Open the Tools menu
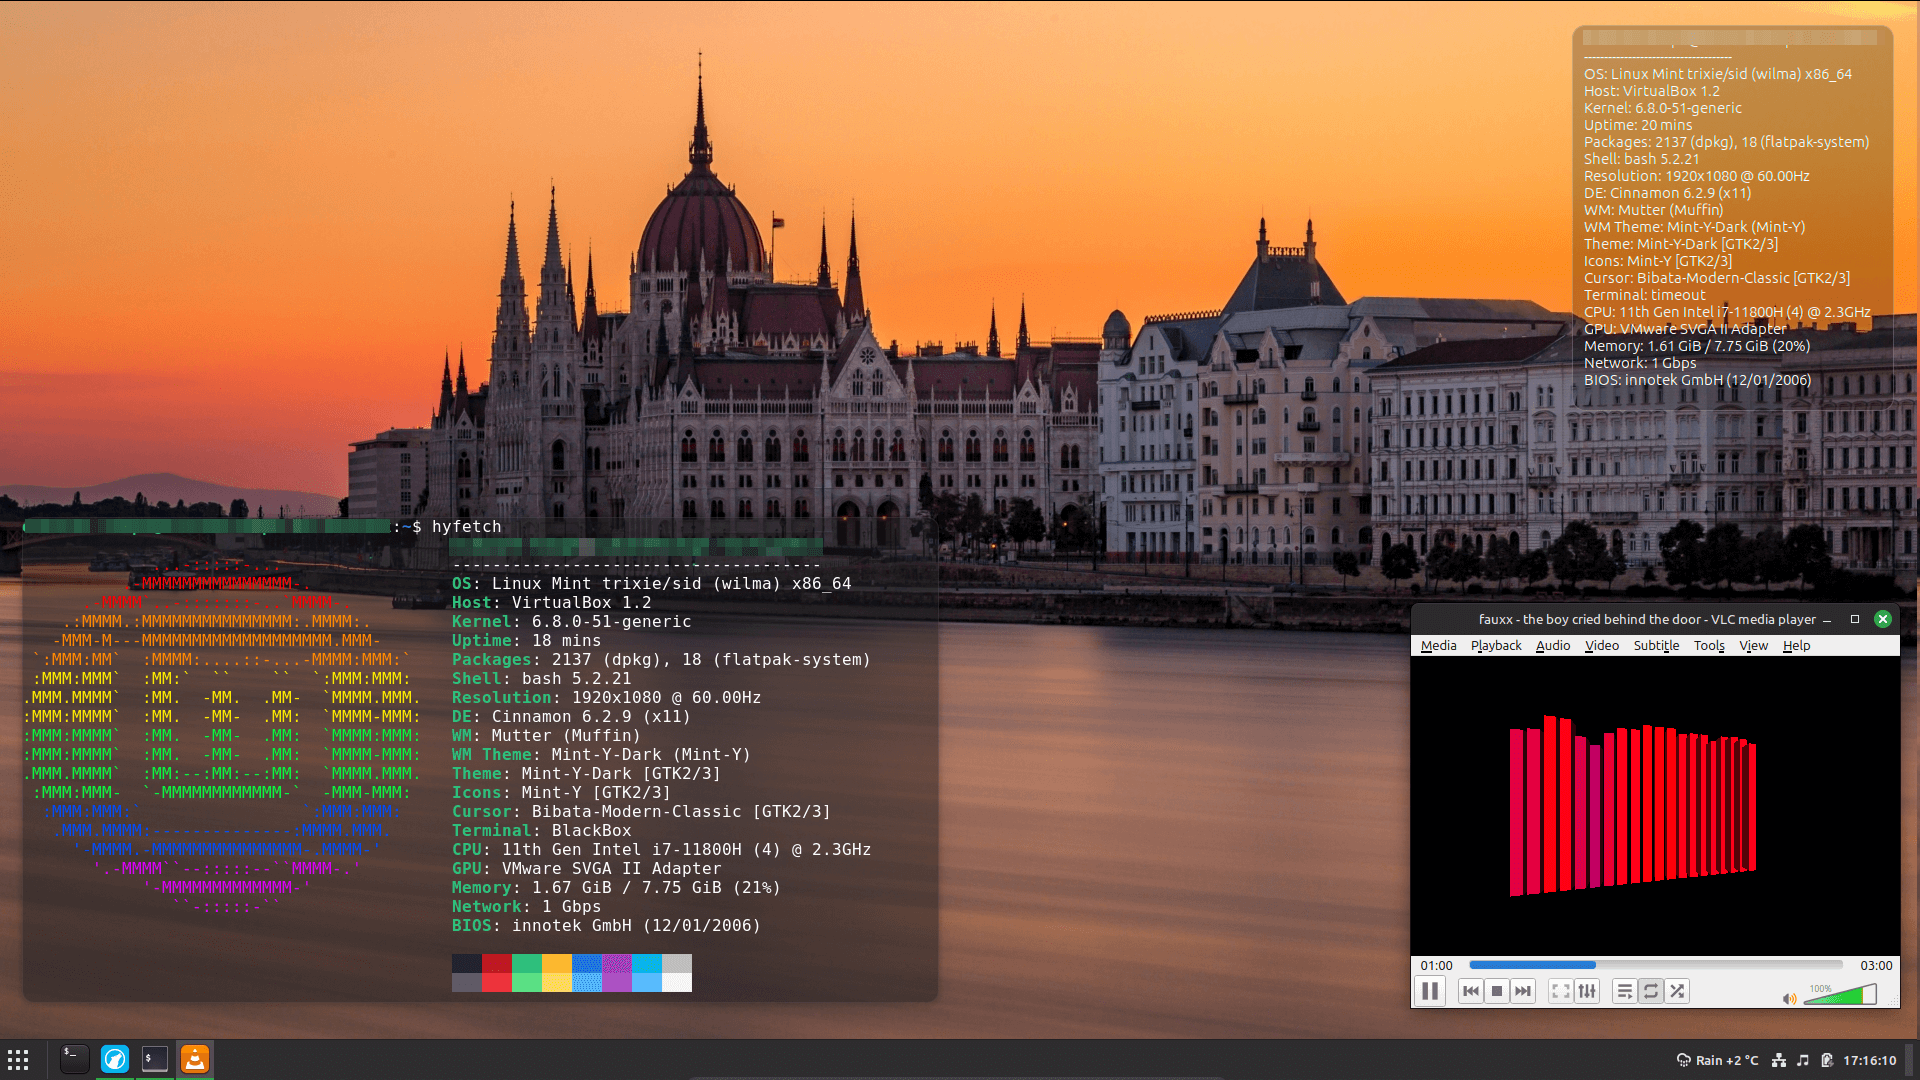Viewport: 1920px width, 1080px height. [1709, 646]
